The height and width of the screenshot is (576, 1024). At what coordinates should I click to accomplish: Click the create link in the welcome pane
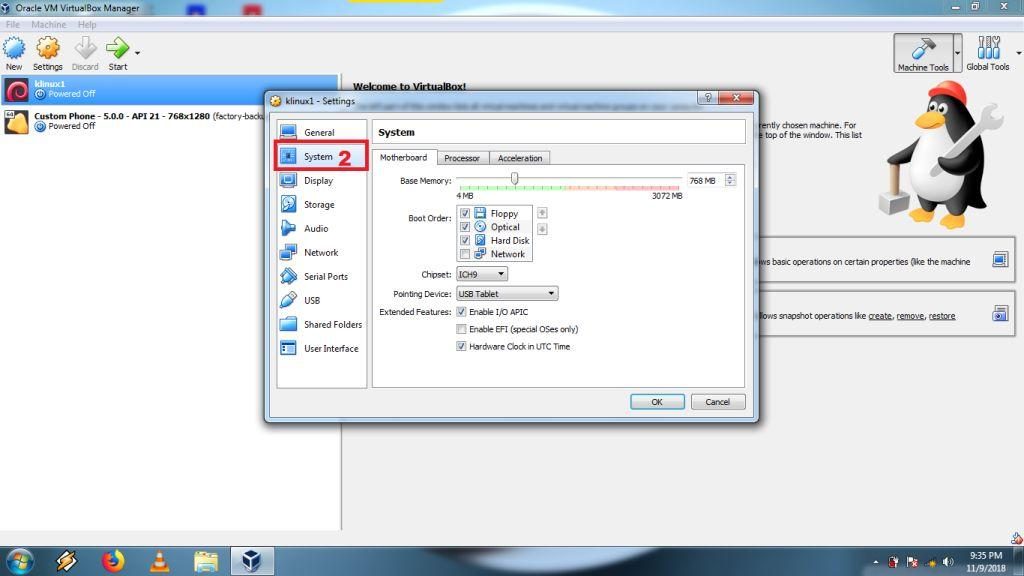[x=880, y=316]
